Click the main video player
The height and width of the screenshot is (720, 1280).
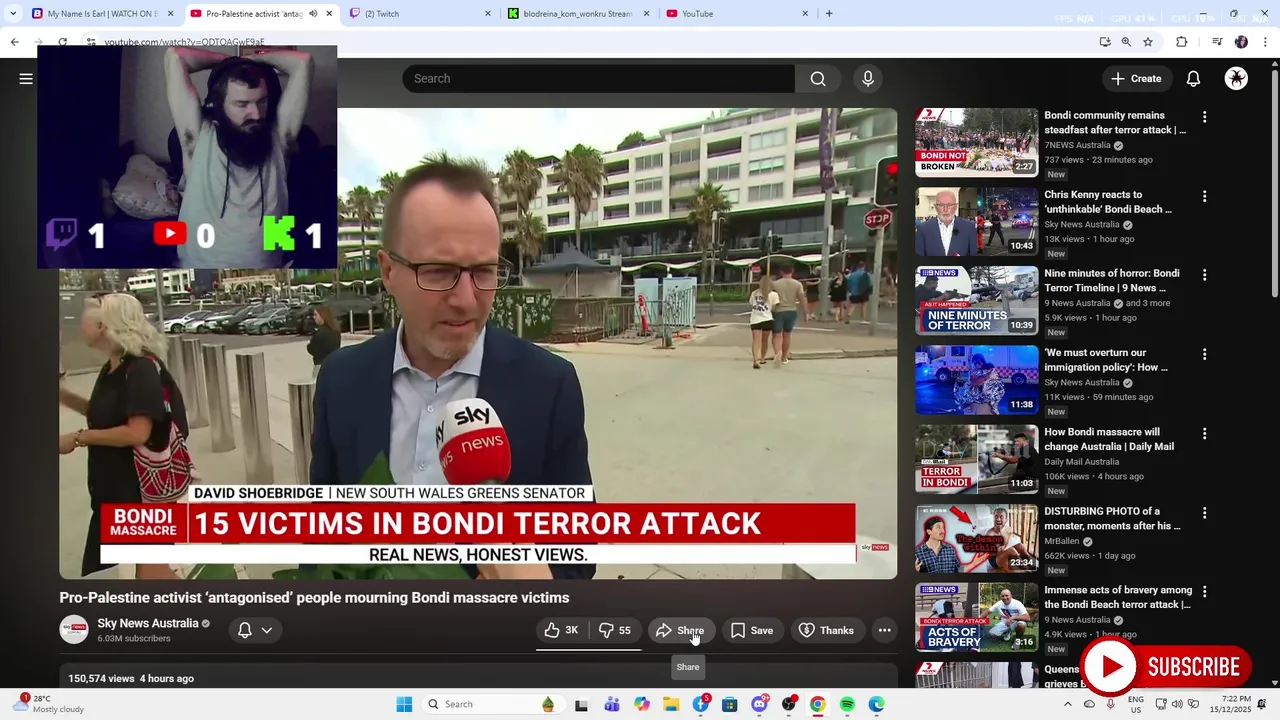[478, 343]
